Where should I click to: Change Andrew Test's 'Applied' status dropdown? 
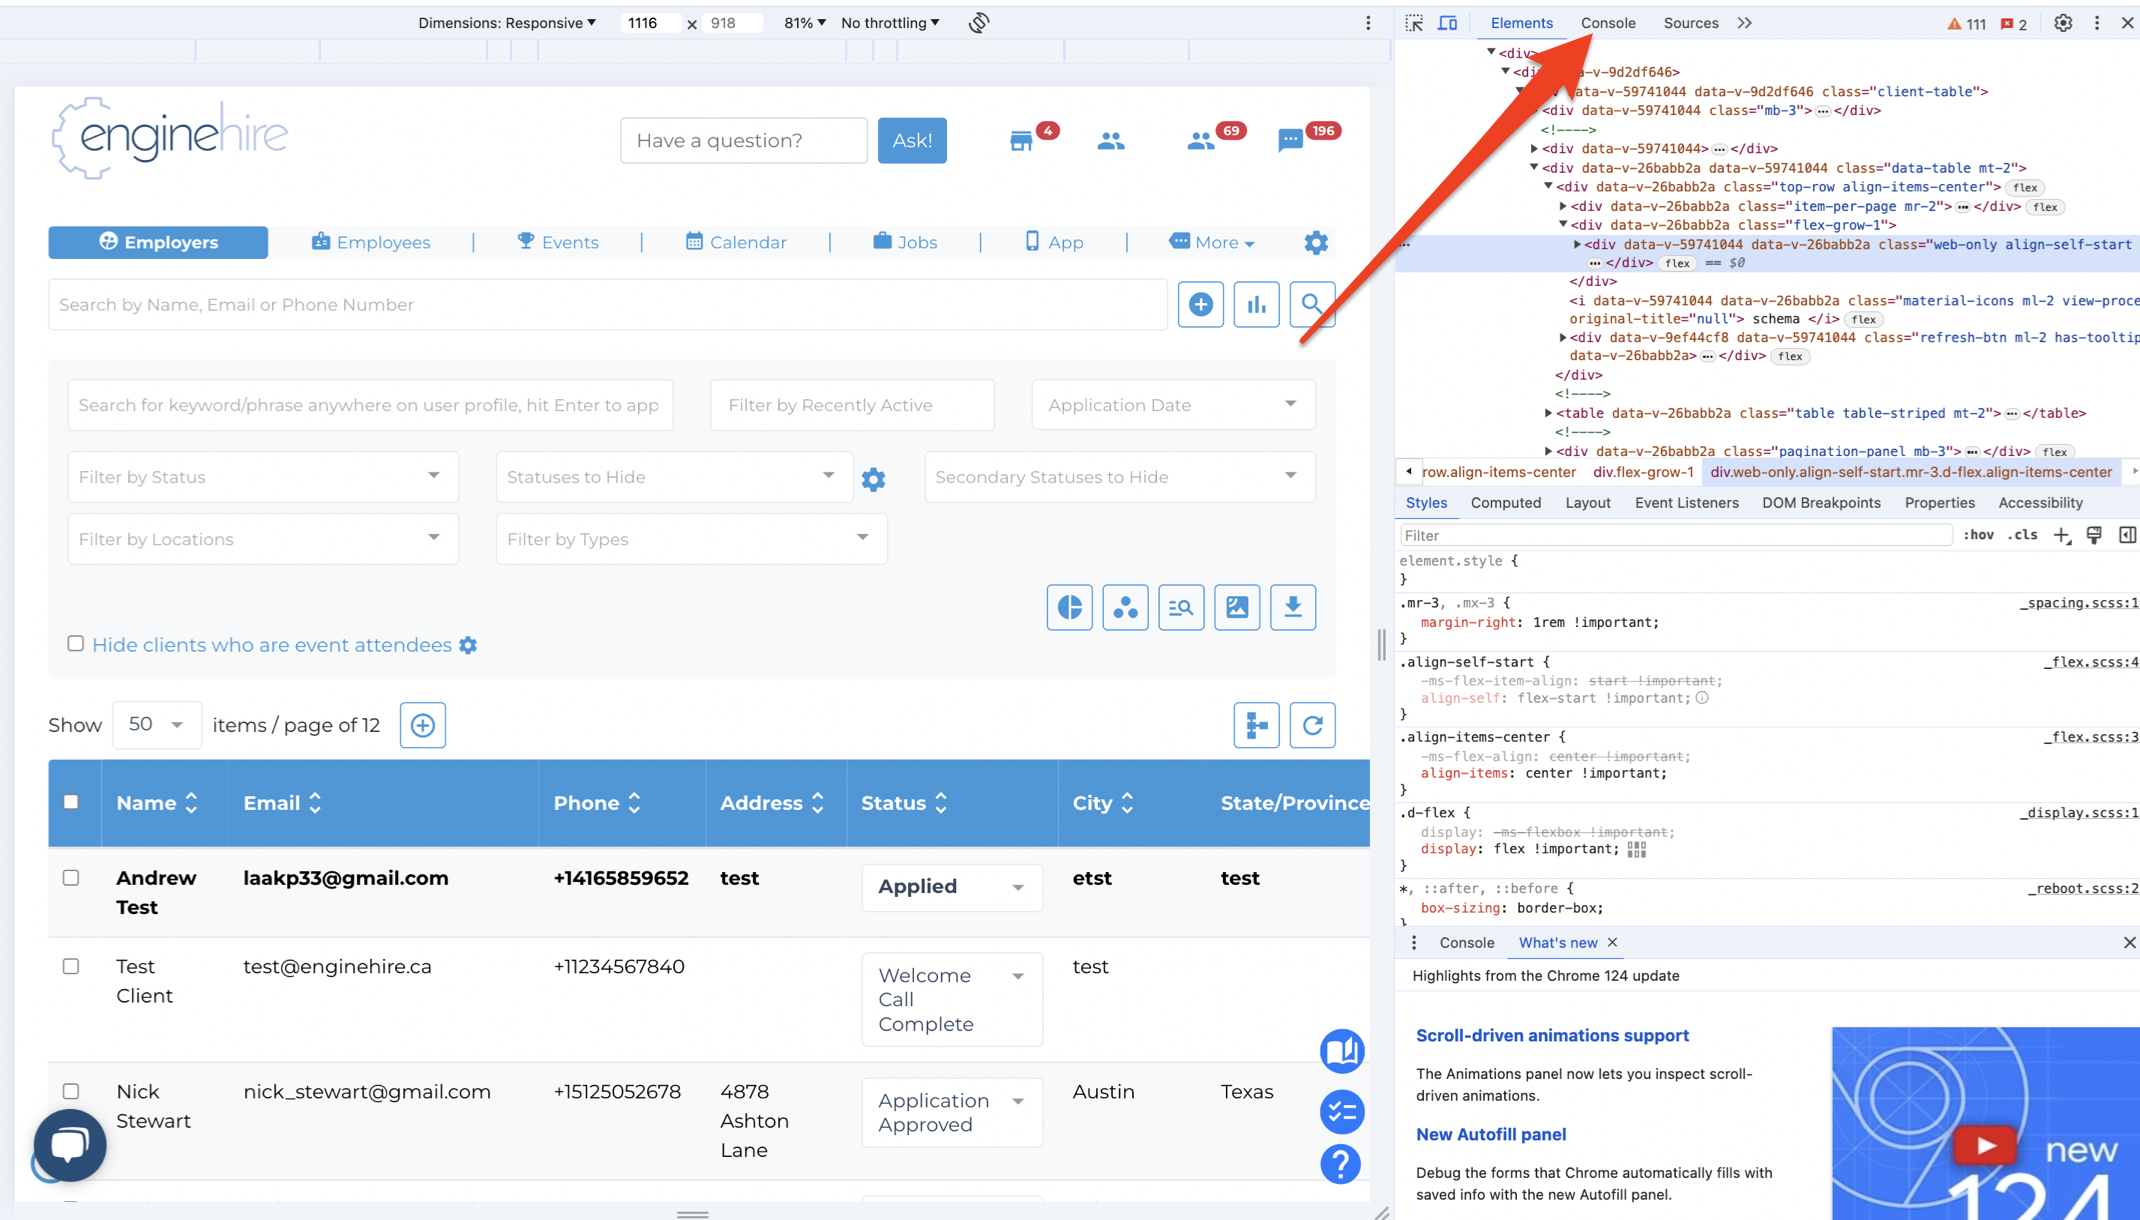pos(951,887)
